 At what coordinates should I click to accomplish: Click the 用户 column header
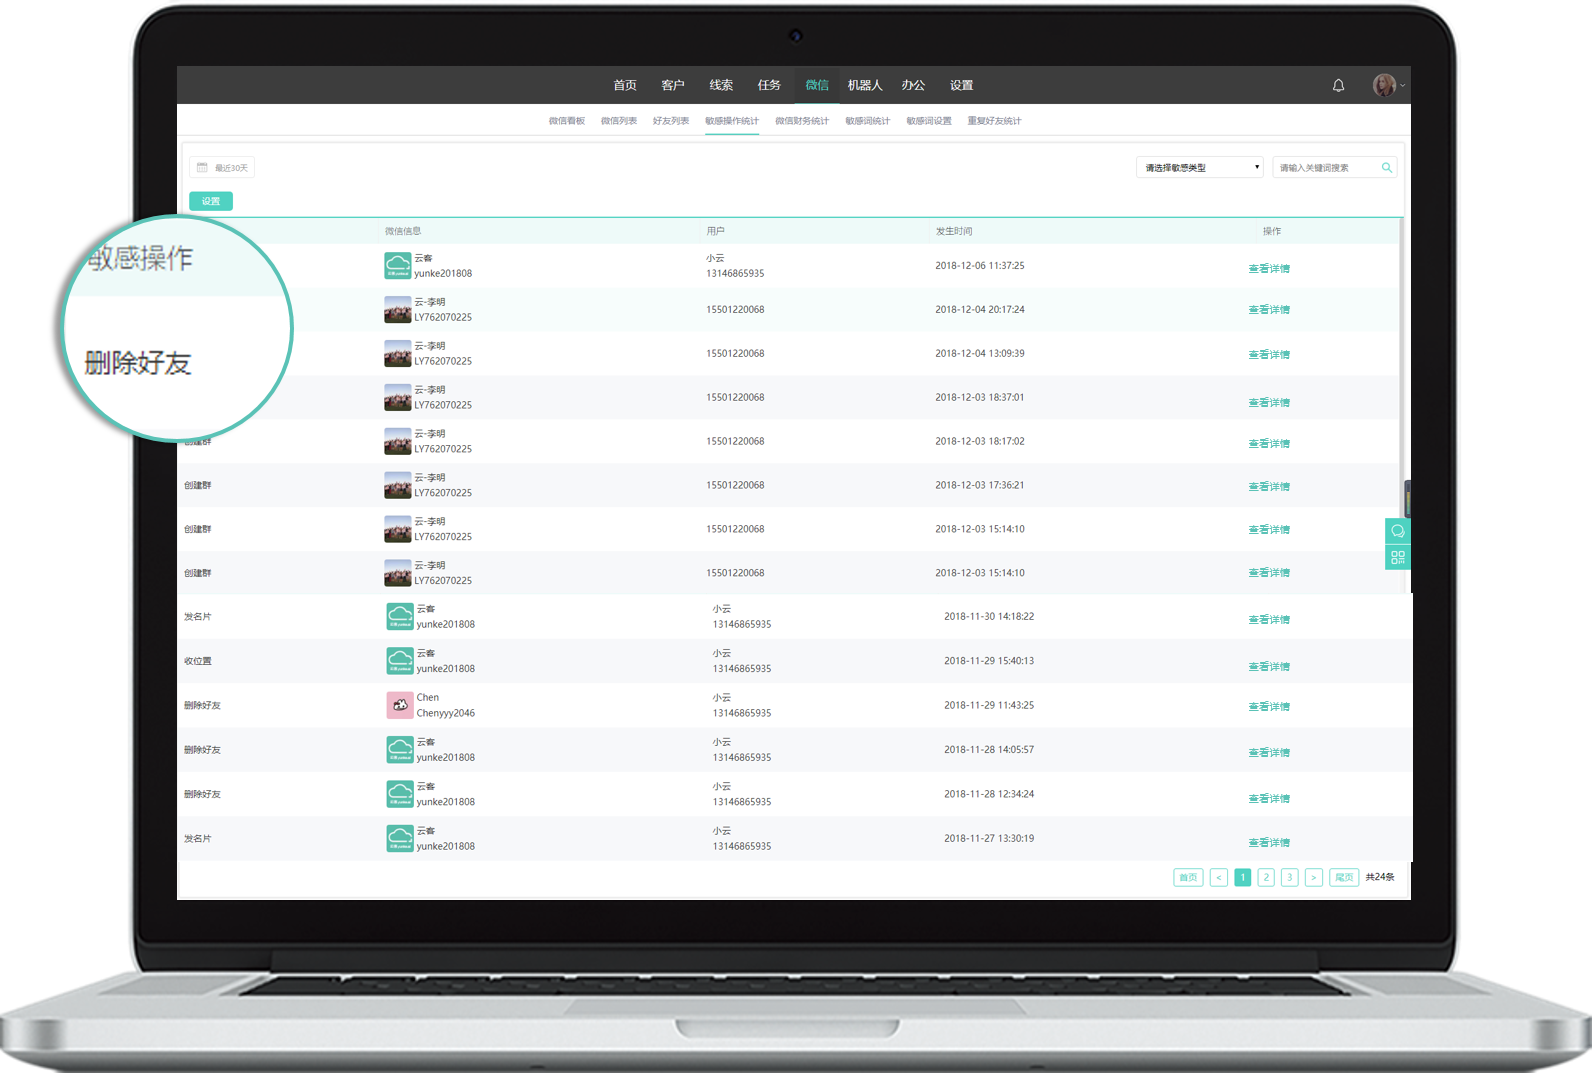[715, 231]
